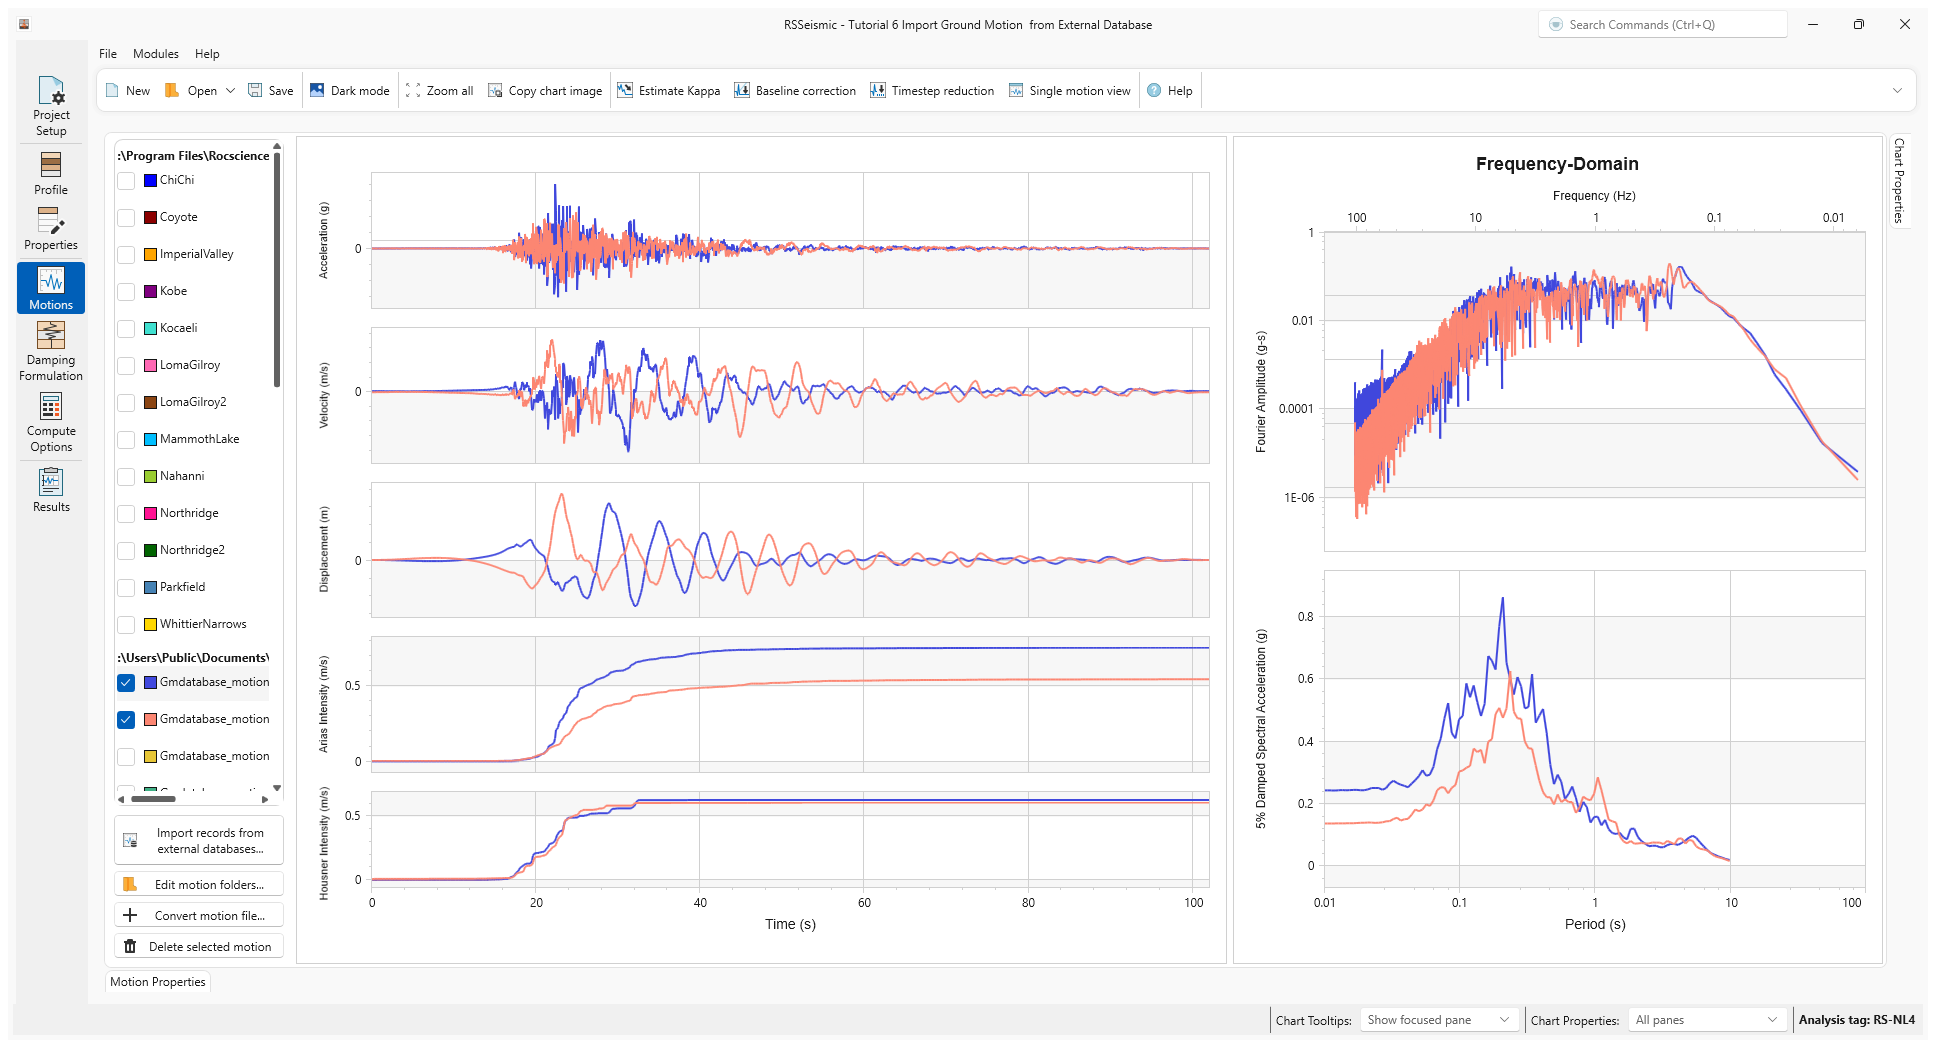The height and width of the screenshot is (1048, 1936).
Task: Click the Estimate Kappa toolbar icon
Action: (x=668, y=90)
